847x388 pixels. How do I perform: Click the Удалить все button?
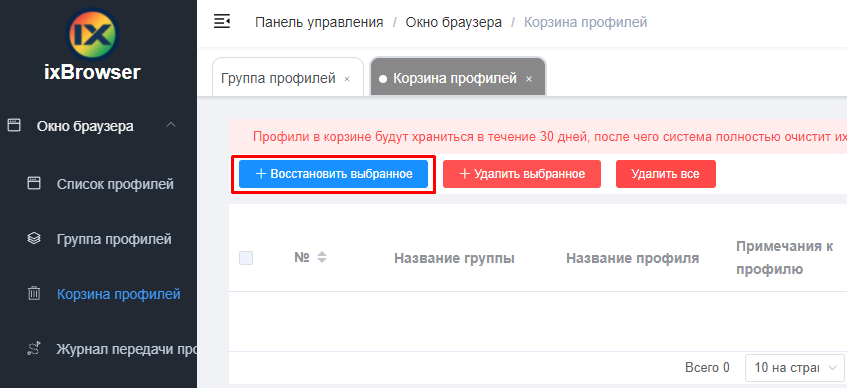[666, 174]
